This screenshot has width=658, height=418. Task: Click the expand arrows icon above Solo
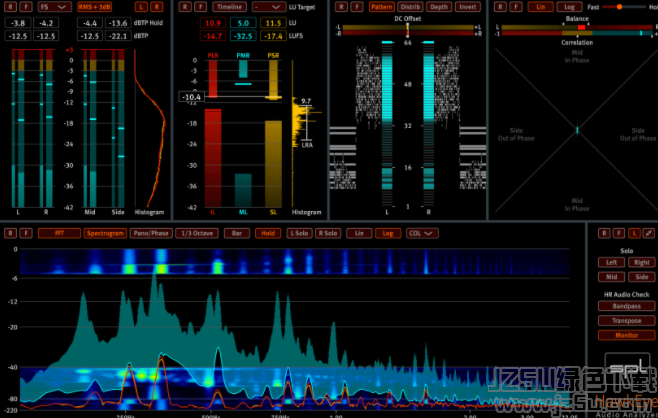(x=649, y=233)
